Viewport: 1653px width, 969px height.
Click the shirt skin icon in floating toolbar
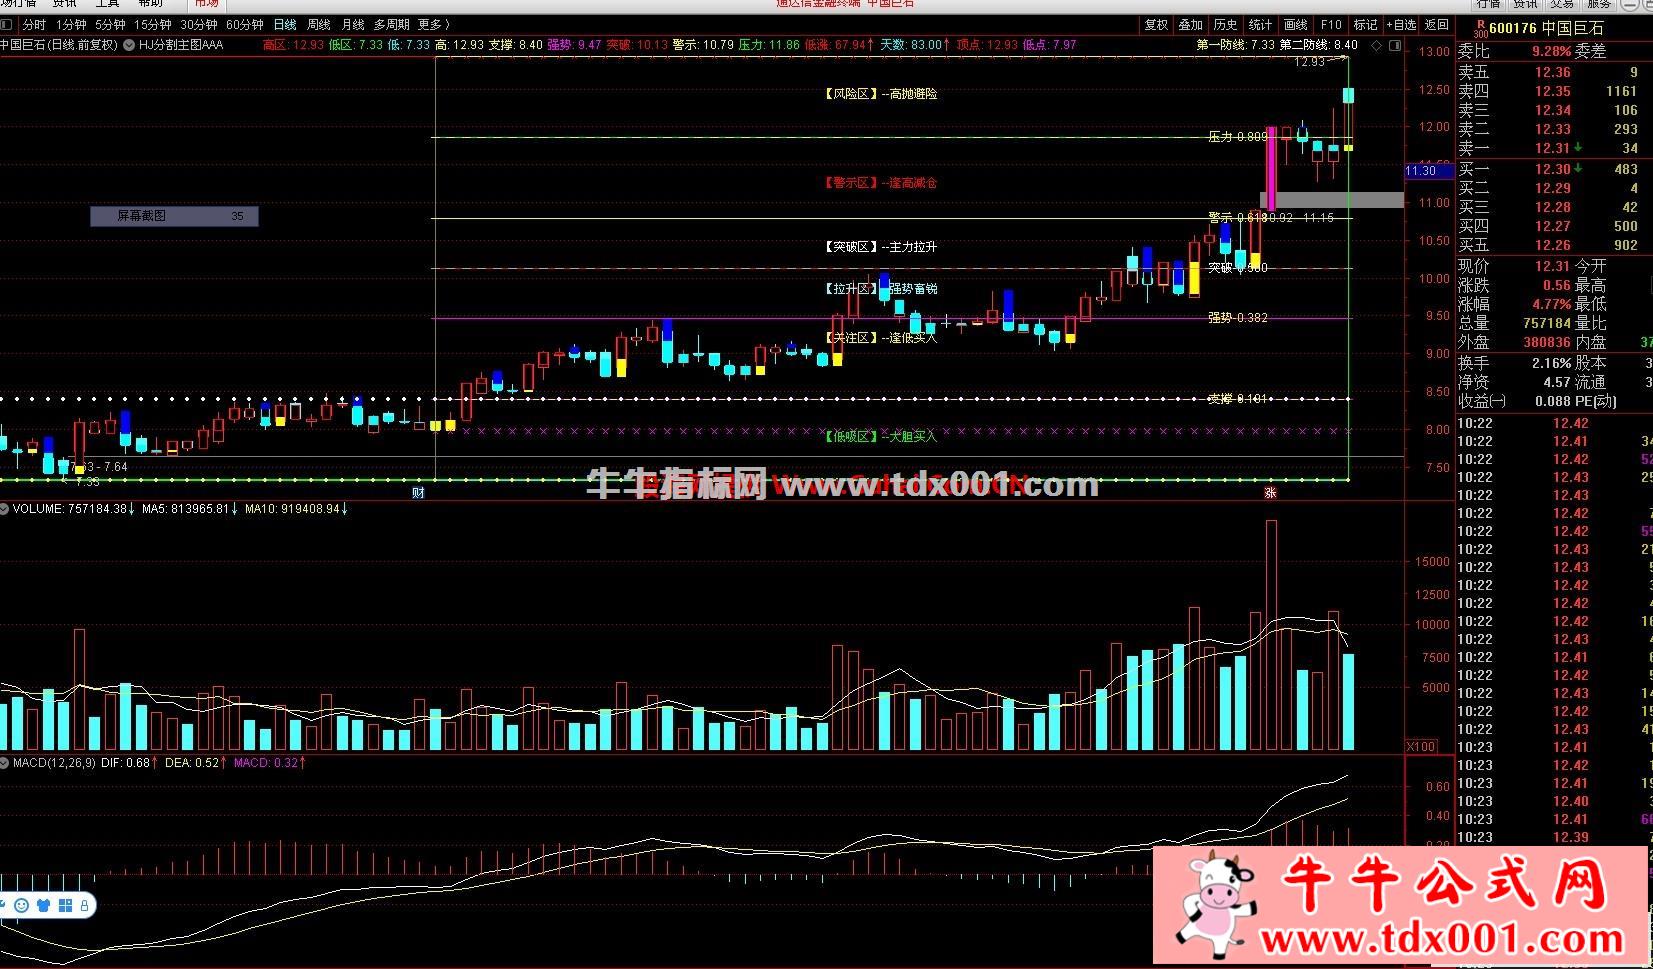pyautogui.click(x=43, y=906)
